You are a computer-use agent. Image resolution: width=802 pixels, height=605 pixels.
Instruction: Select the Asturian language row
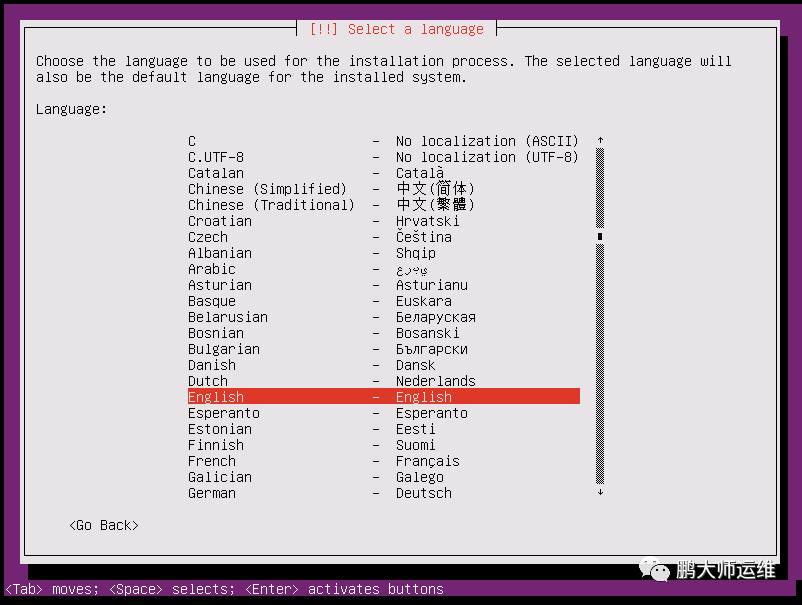(x=384, y=285)
